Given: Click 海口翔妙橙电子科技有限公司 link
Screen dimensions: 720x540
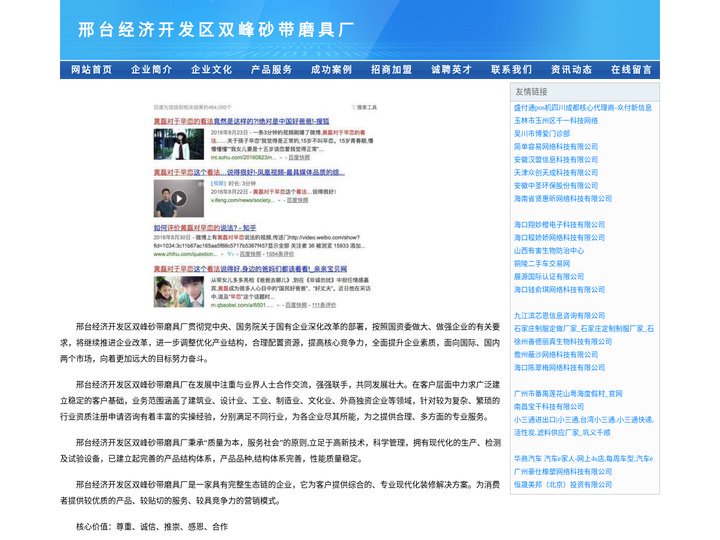Looking at the screenshot, I should tap(559, 225).
